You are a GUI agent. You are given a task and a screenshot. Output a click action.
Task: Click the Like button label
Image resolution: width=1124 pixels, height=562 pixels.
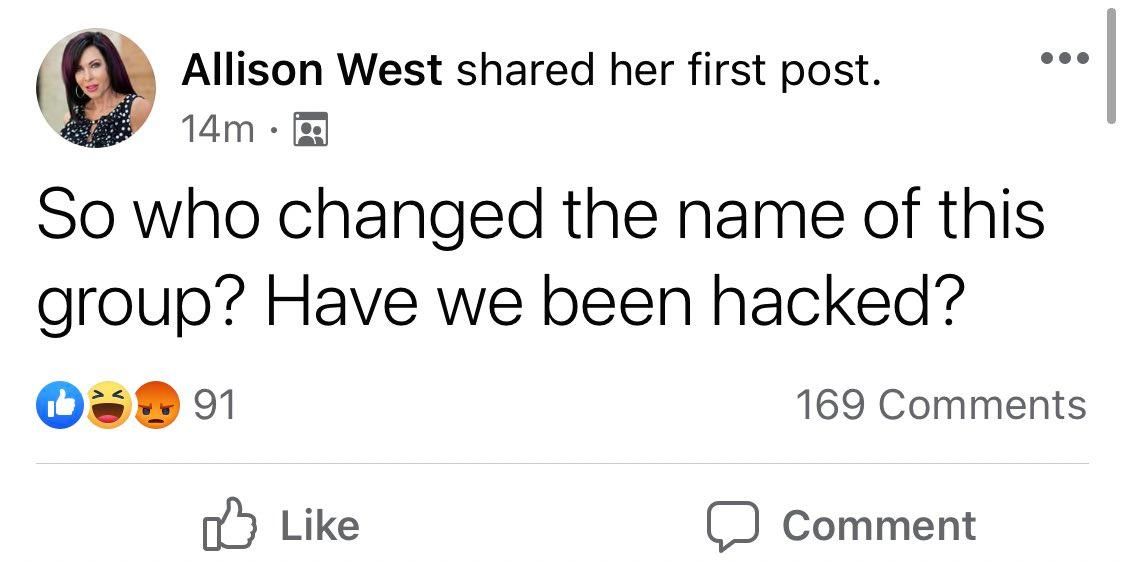click(320, 525)
